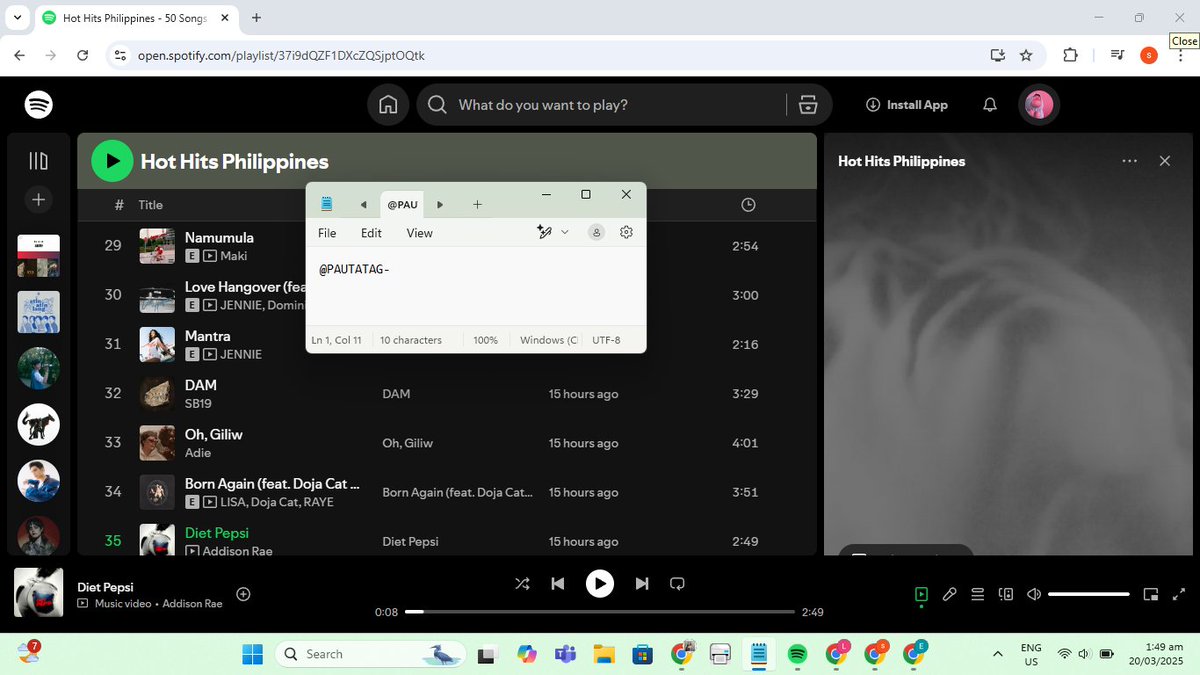Image resolution: width=1200 pixels, height=675 pixels.
Task: Open UTF-8 encoding selector in Notepad
Action: (606, 340)
